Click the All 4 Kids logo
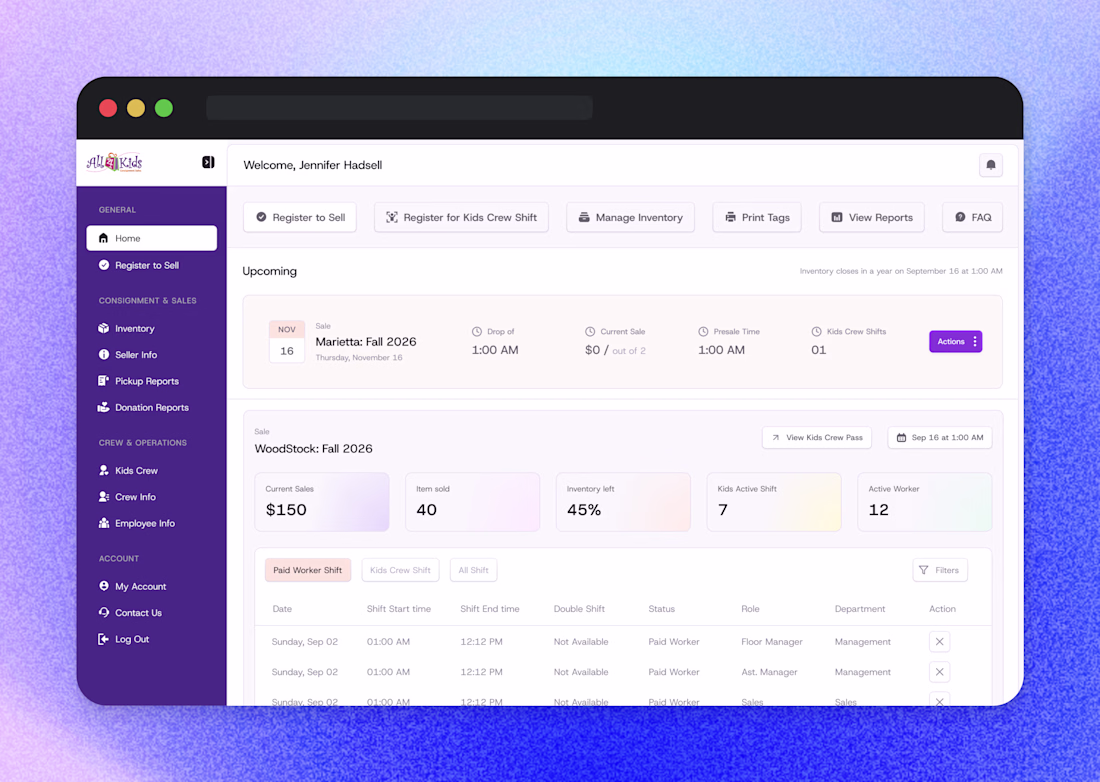 point(114,162)
